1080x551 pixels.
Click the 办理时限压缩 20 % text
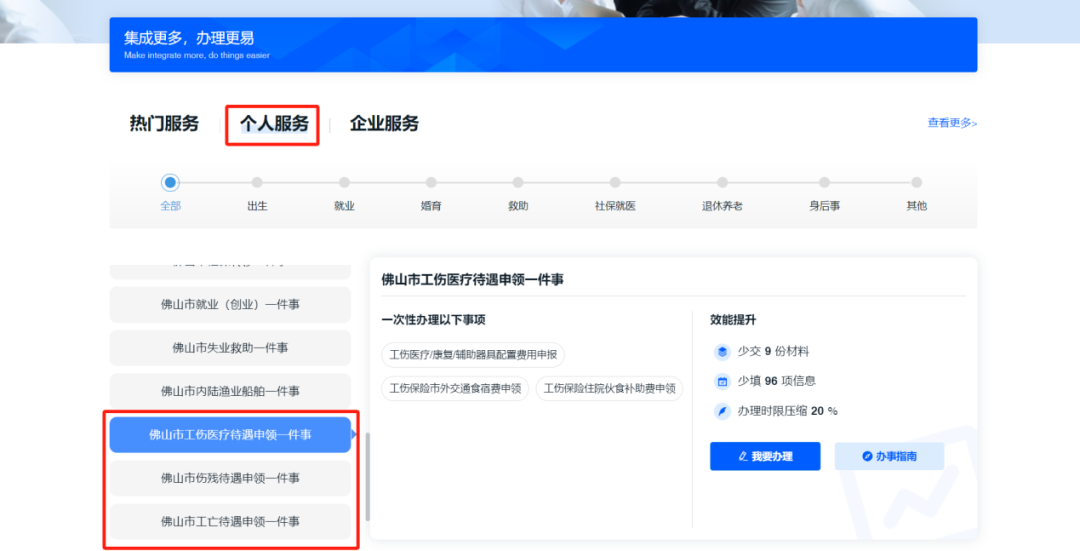(x=787, y=410)
